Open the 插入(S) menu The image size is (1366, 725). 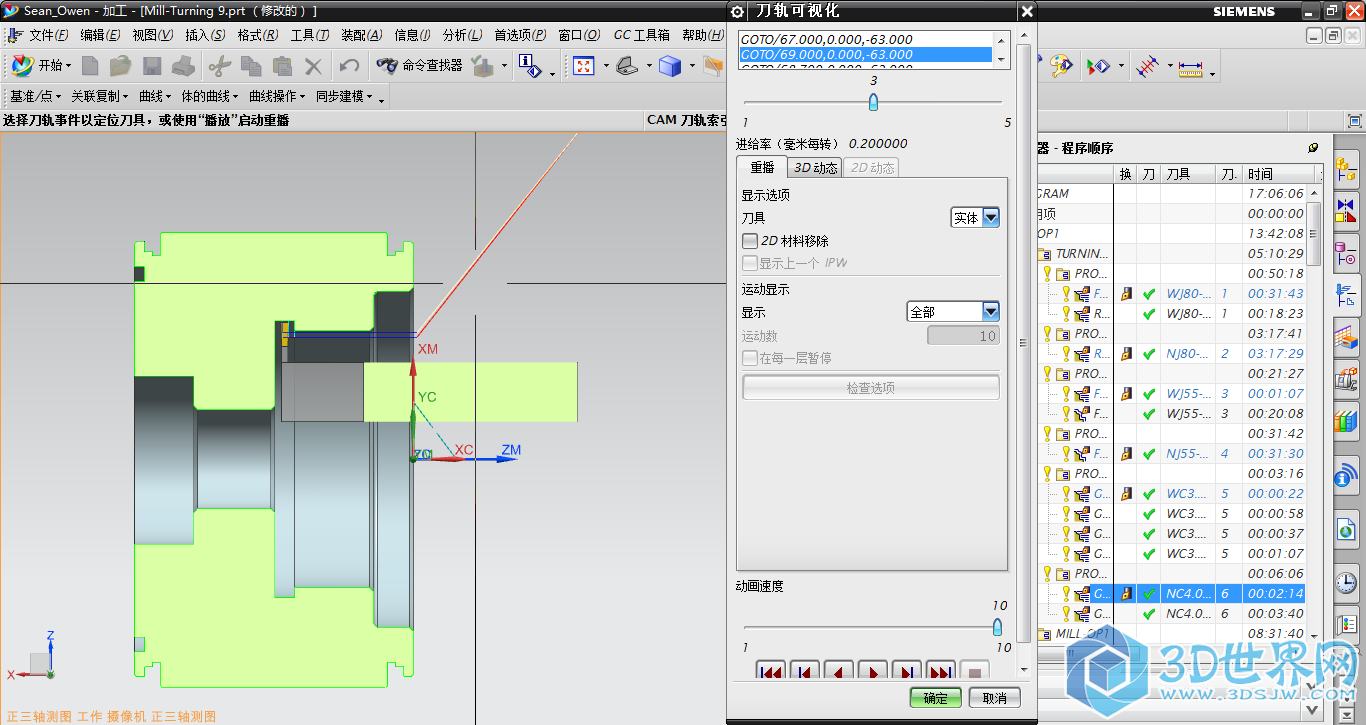point(205,35)
